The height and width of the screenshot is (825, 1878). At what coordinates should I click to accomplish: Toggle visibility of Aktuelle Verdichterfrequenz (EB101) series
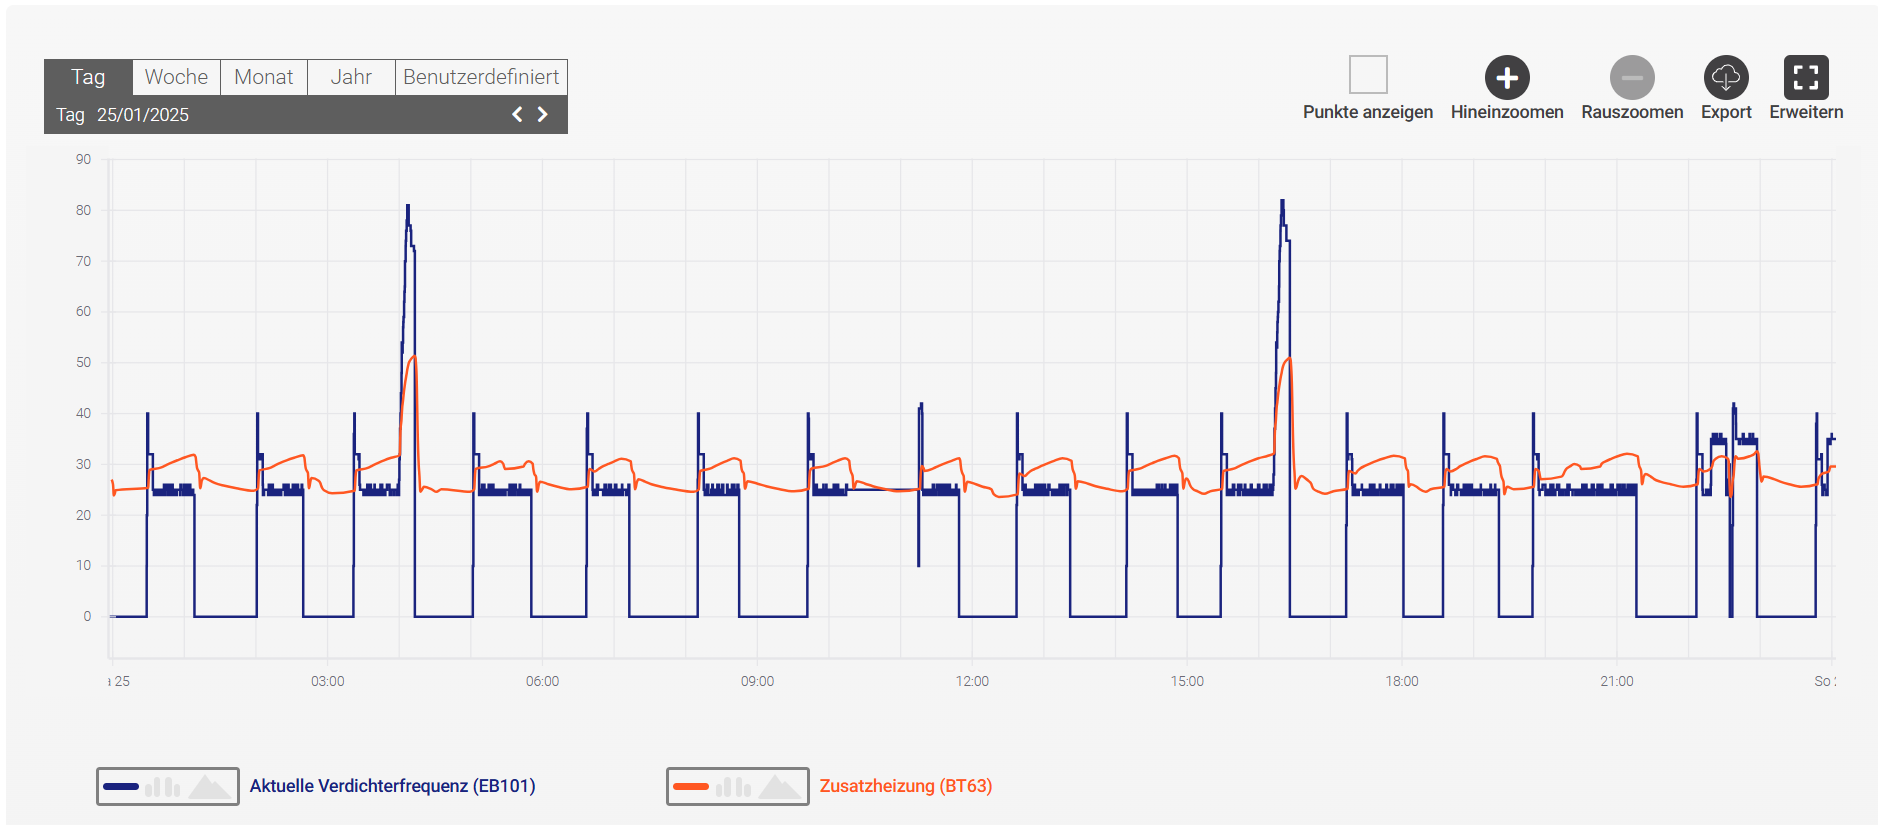(x=392, y=786)
